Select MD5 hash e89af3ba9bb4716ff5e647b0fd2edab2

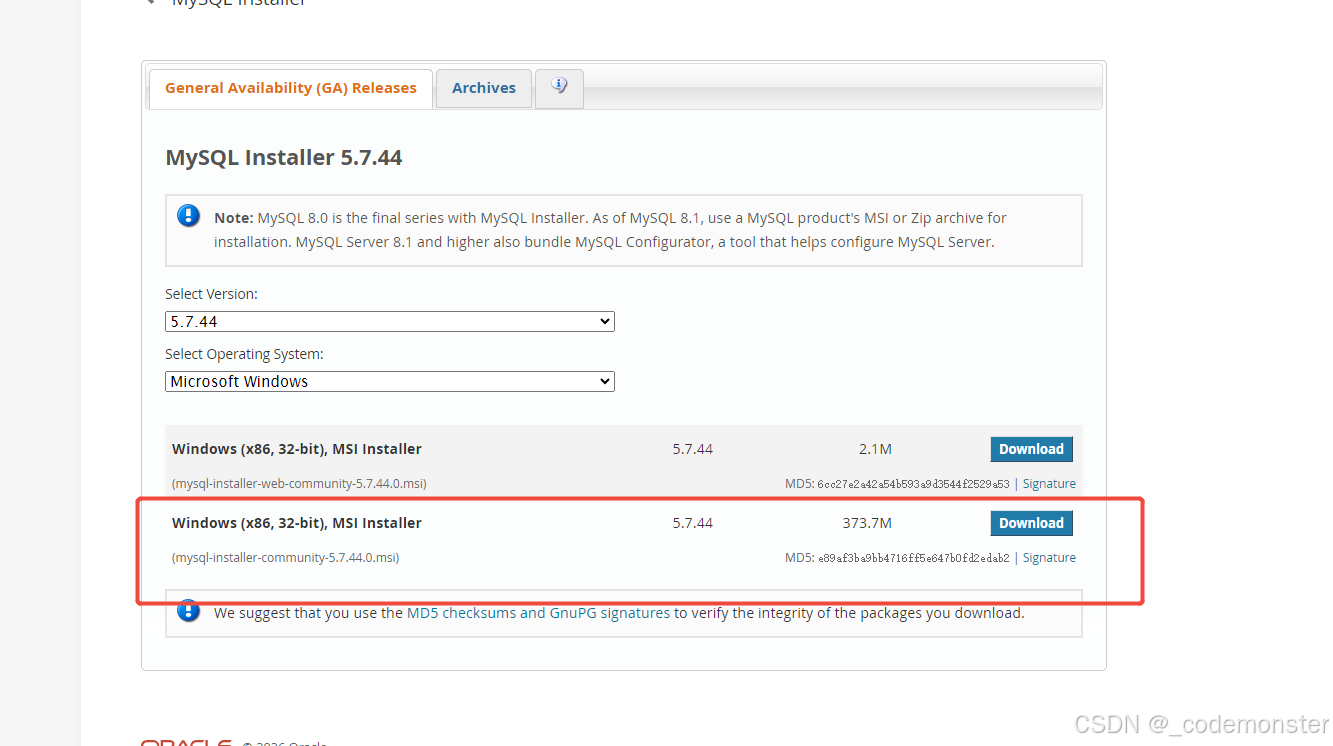click(913, 558)
